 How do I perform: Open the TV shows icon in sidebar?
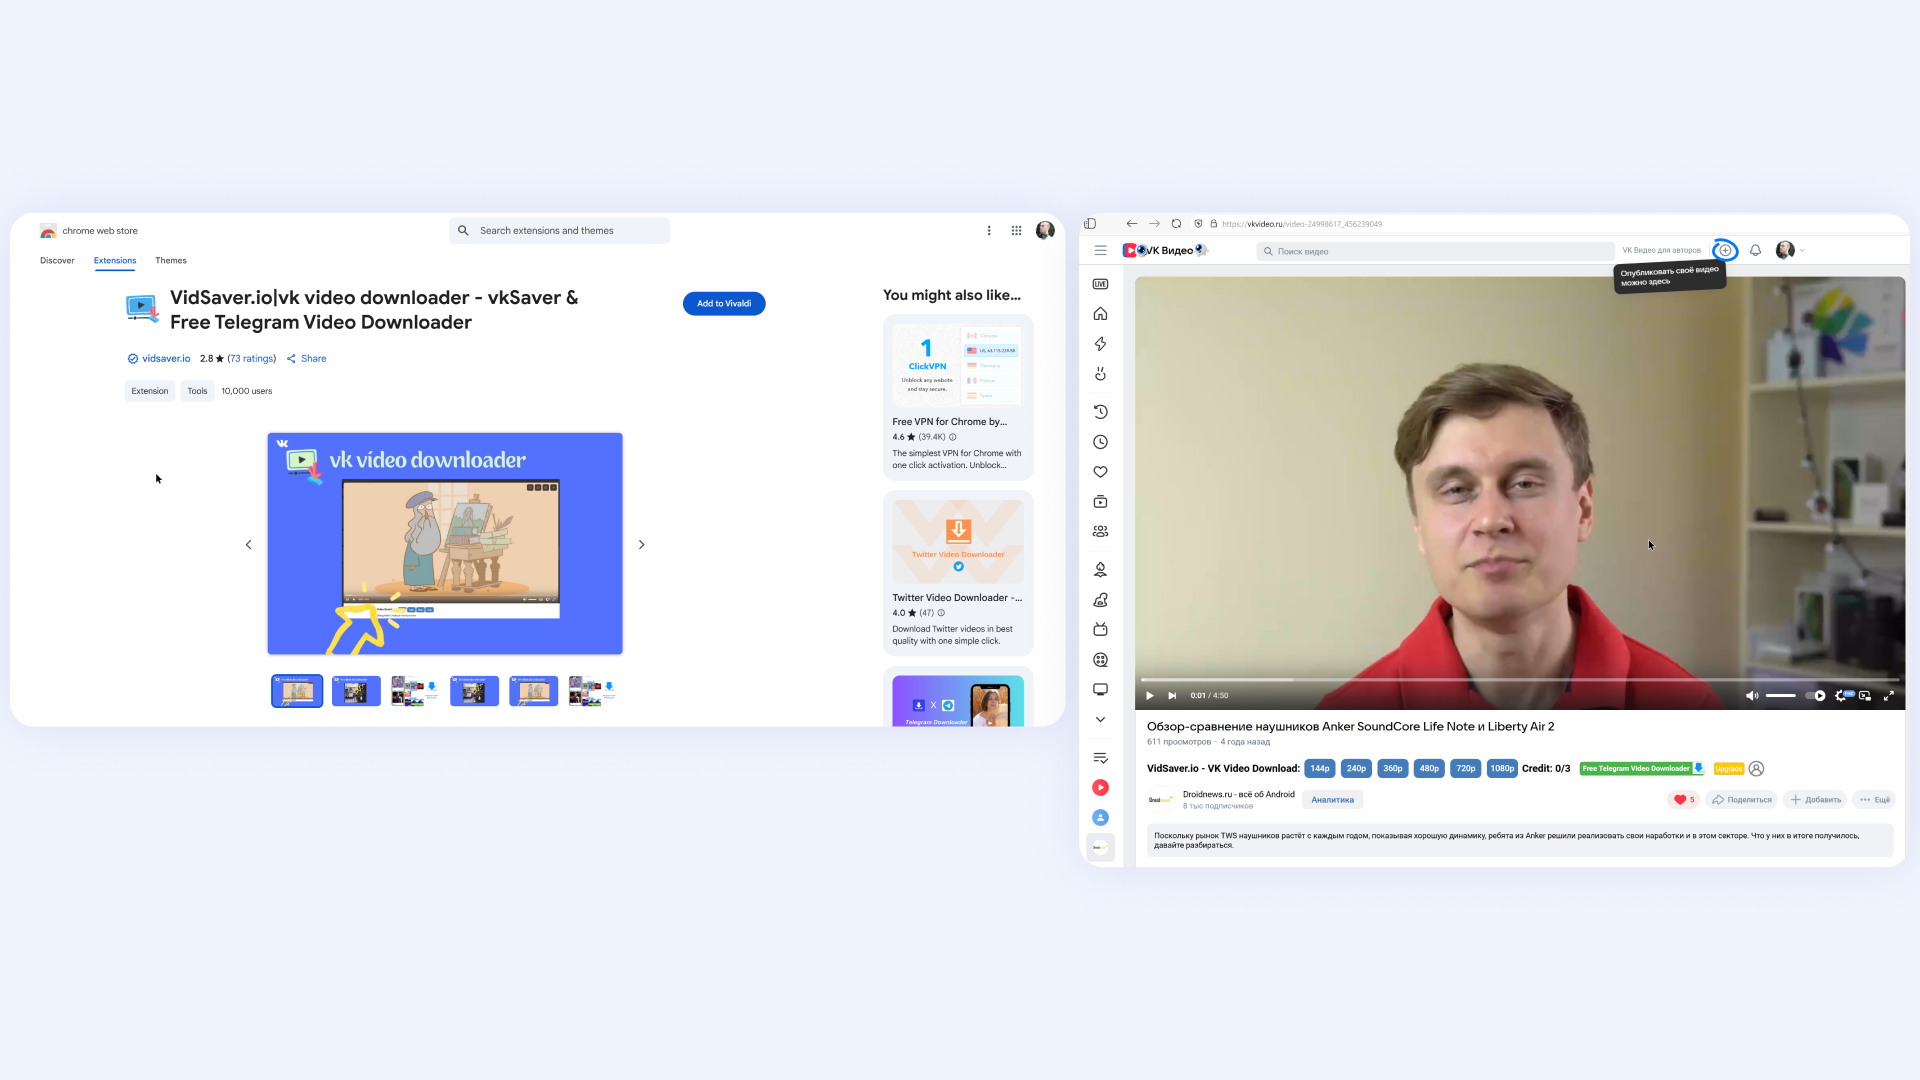coord(1100,630)
